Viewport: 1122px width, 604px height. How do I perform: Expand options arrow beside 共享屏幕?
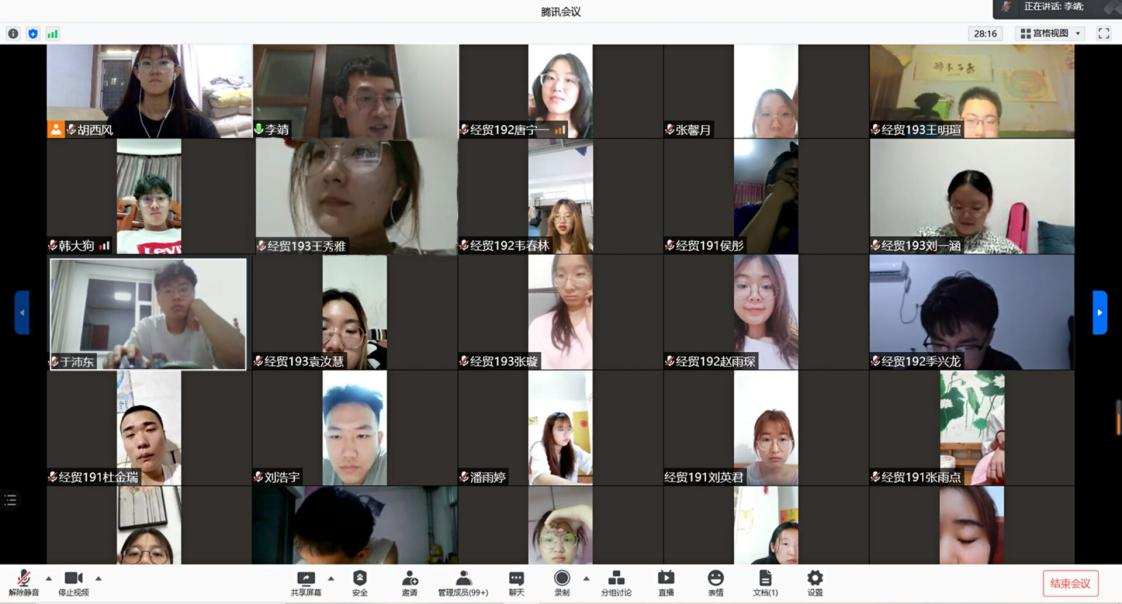pyautogui.click(x=331, y=578)
